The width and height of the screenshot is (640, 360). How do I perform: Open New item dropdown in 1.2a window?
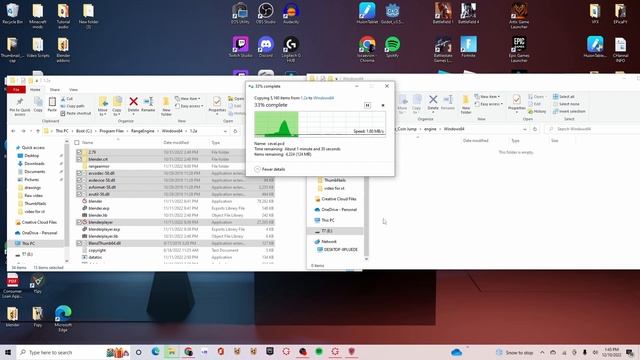point(187,99)
